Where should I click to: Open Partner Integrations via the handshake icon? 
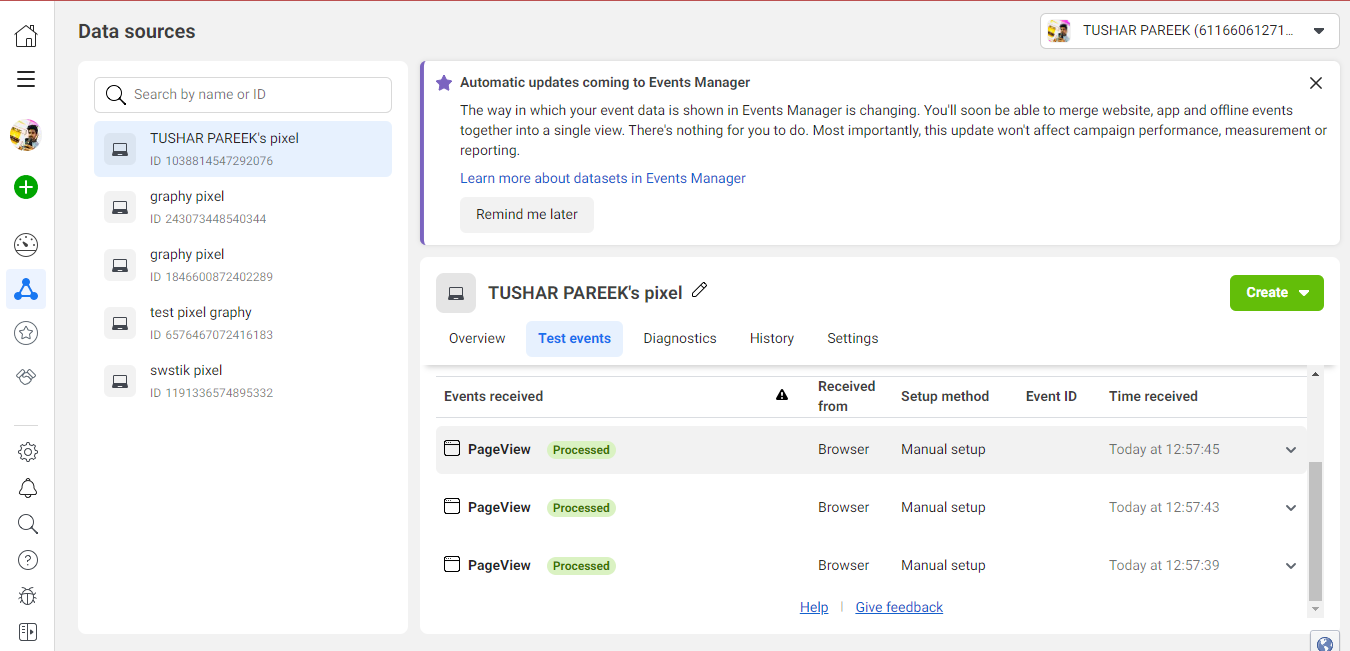click(26, 376)
